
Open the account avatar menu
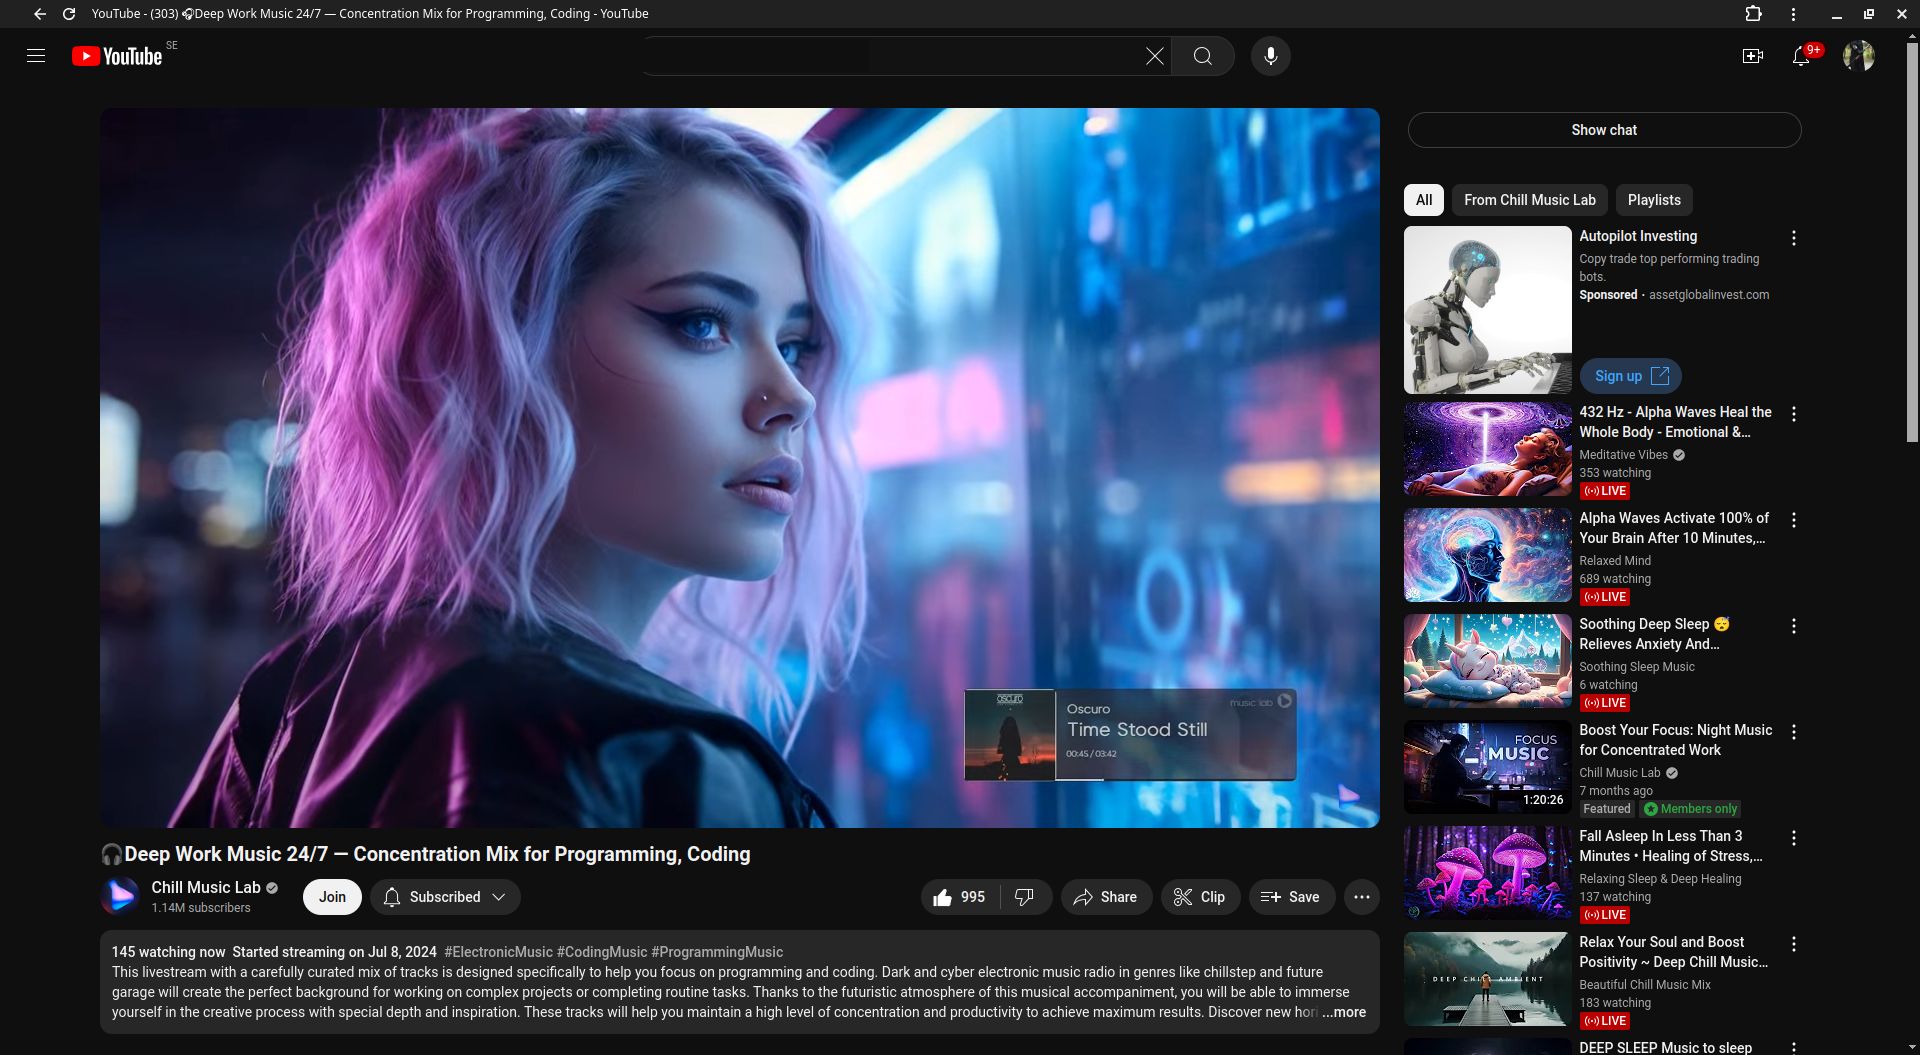[1858, 56]
